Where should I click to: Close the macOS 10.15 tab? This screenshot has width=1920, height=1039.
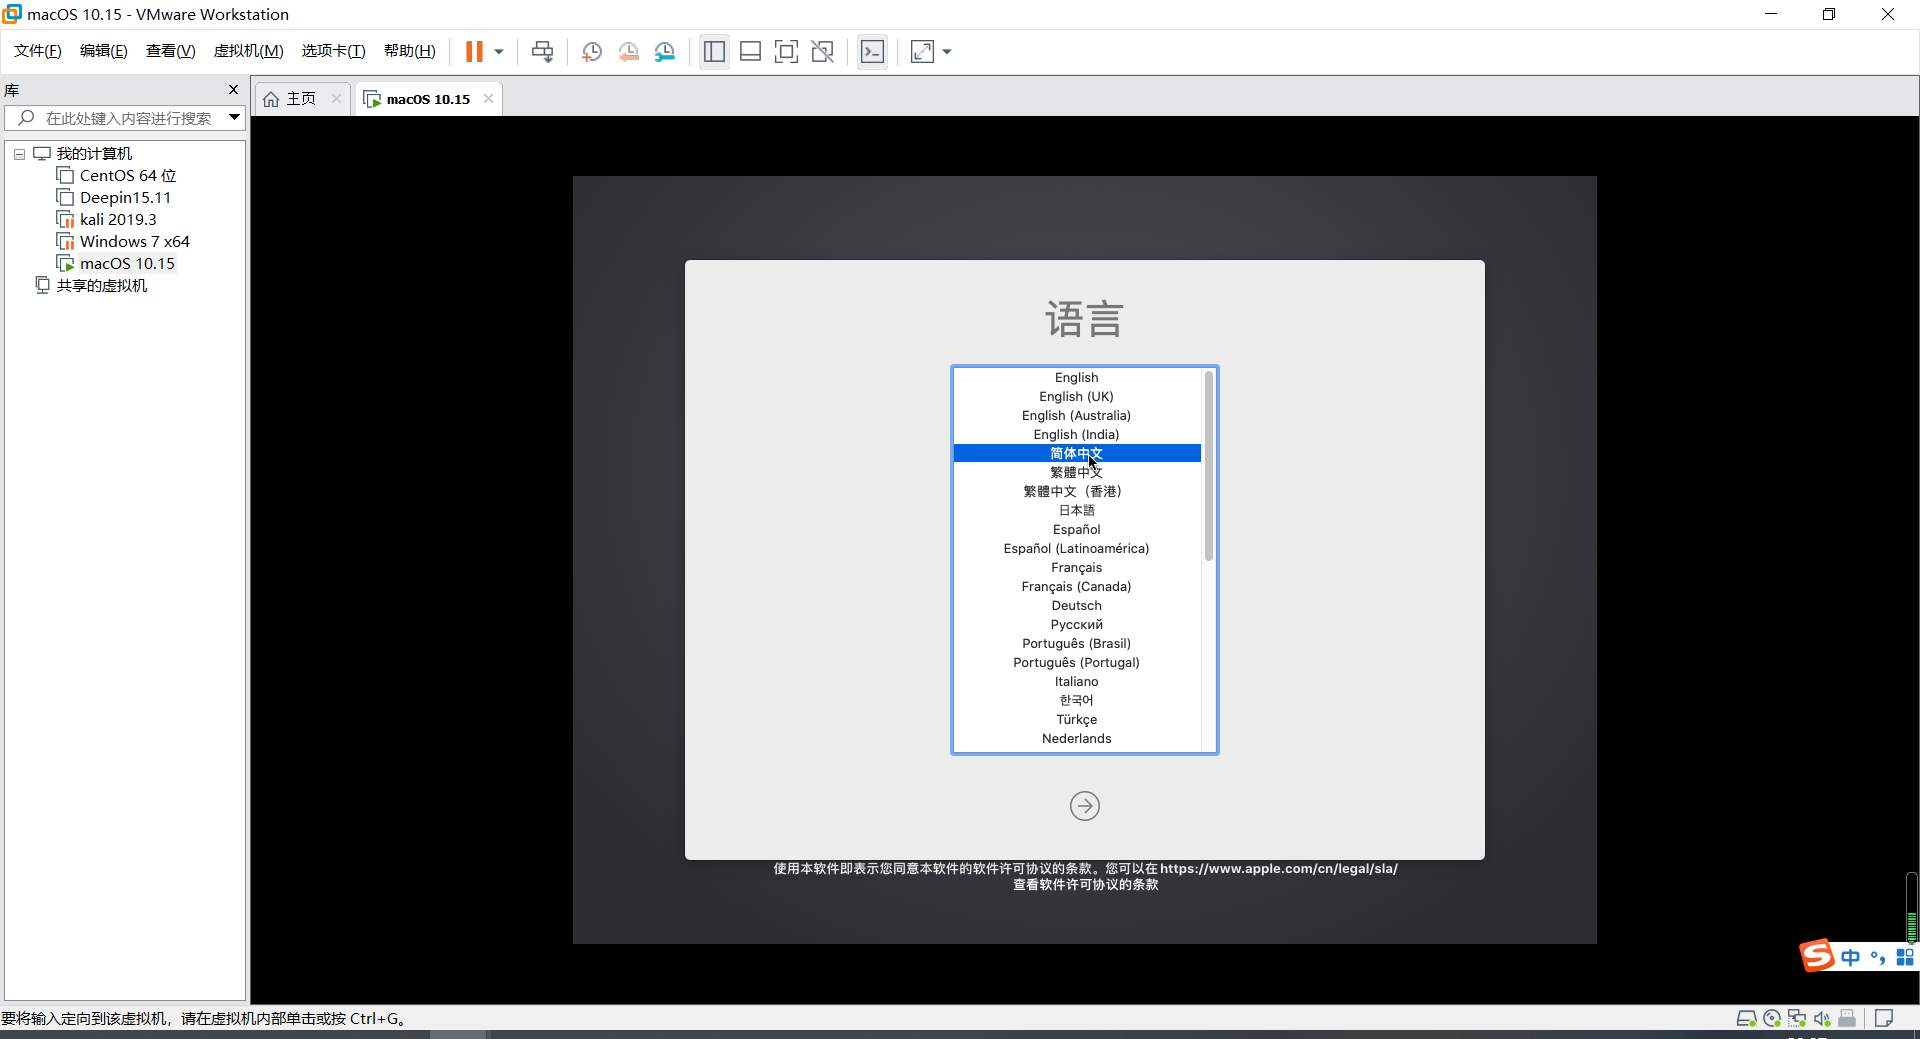click(488, 98)
